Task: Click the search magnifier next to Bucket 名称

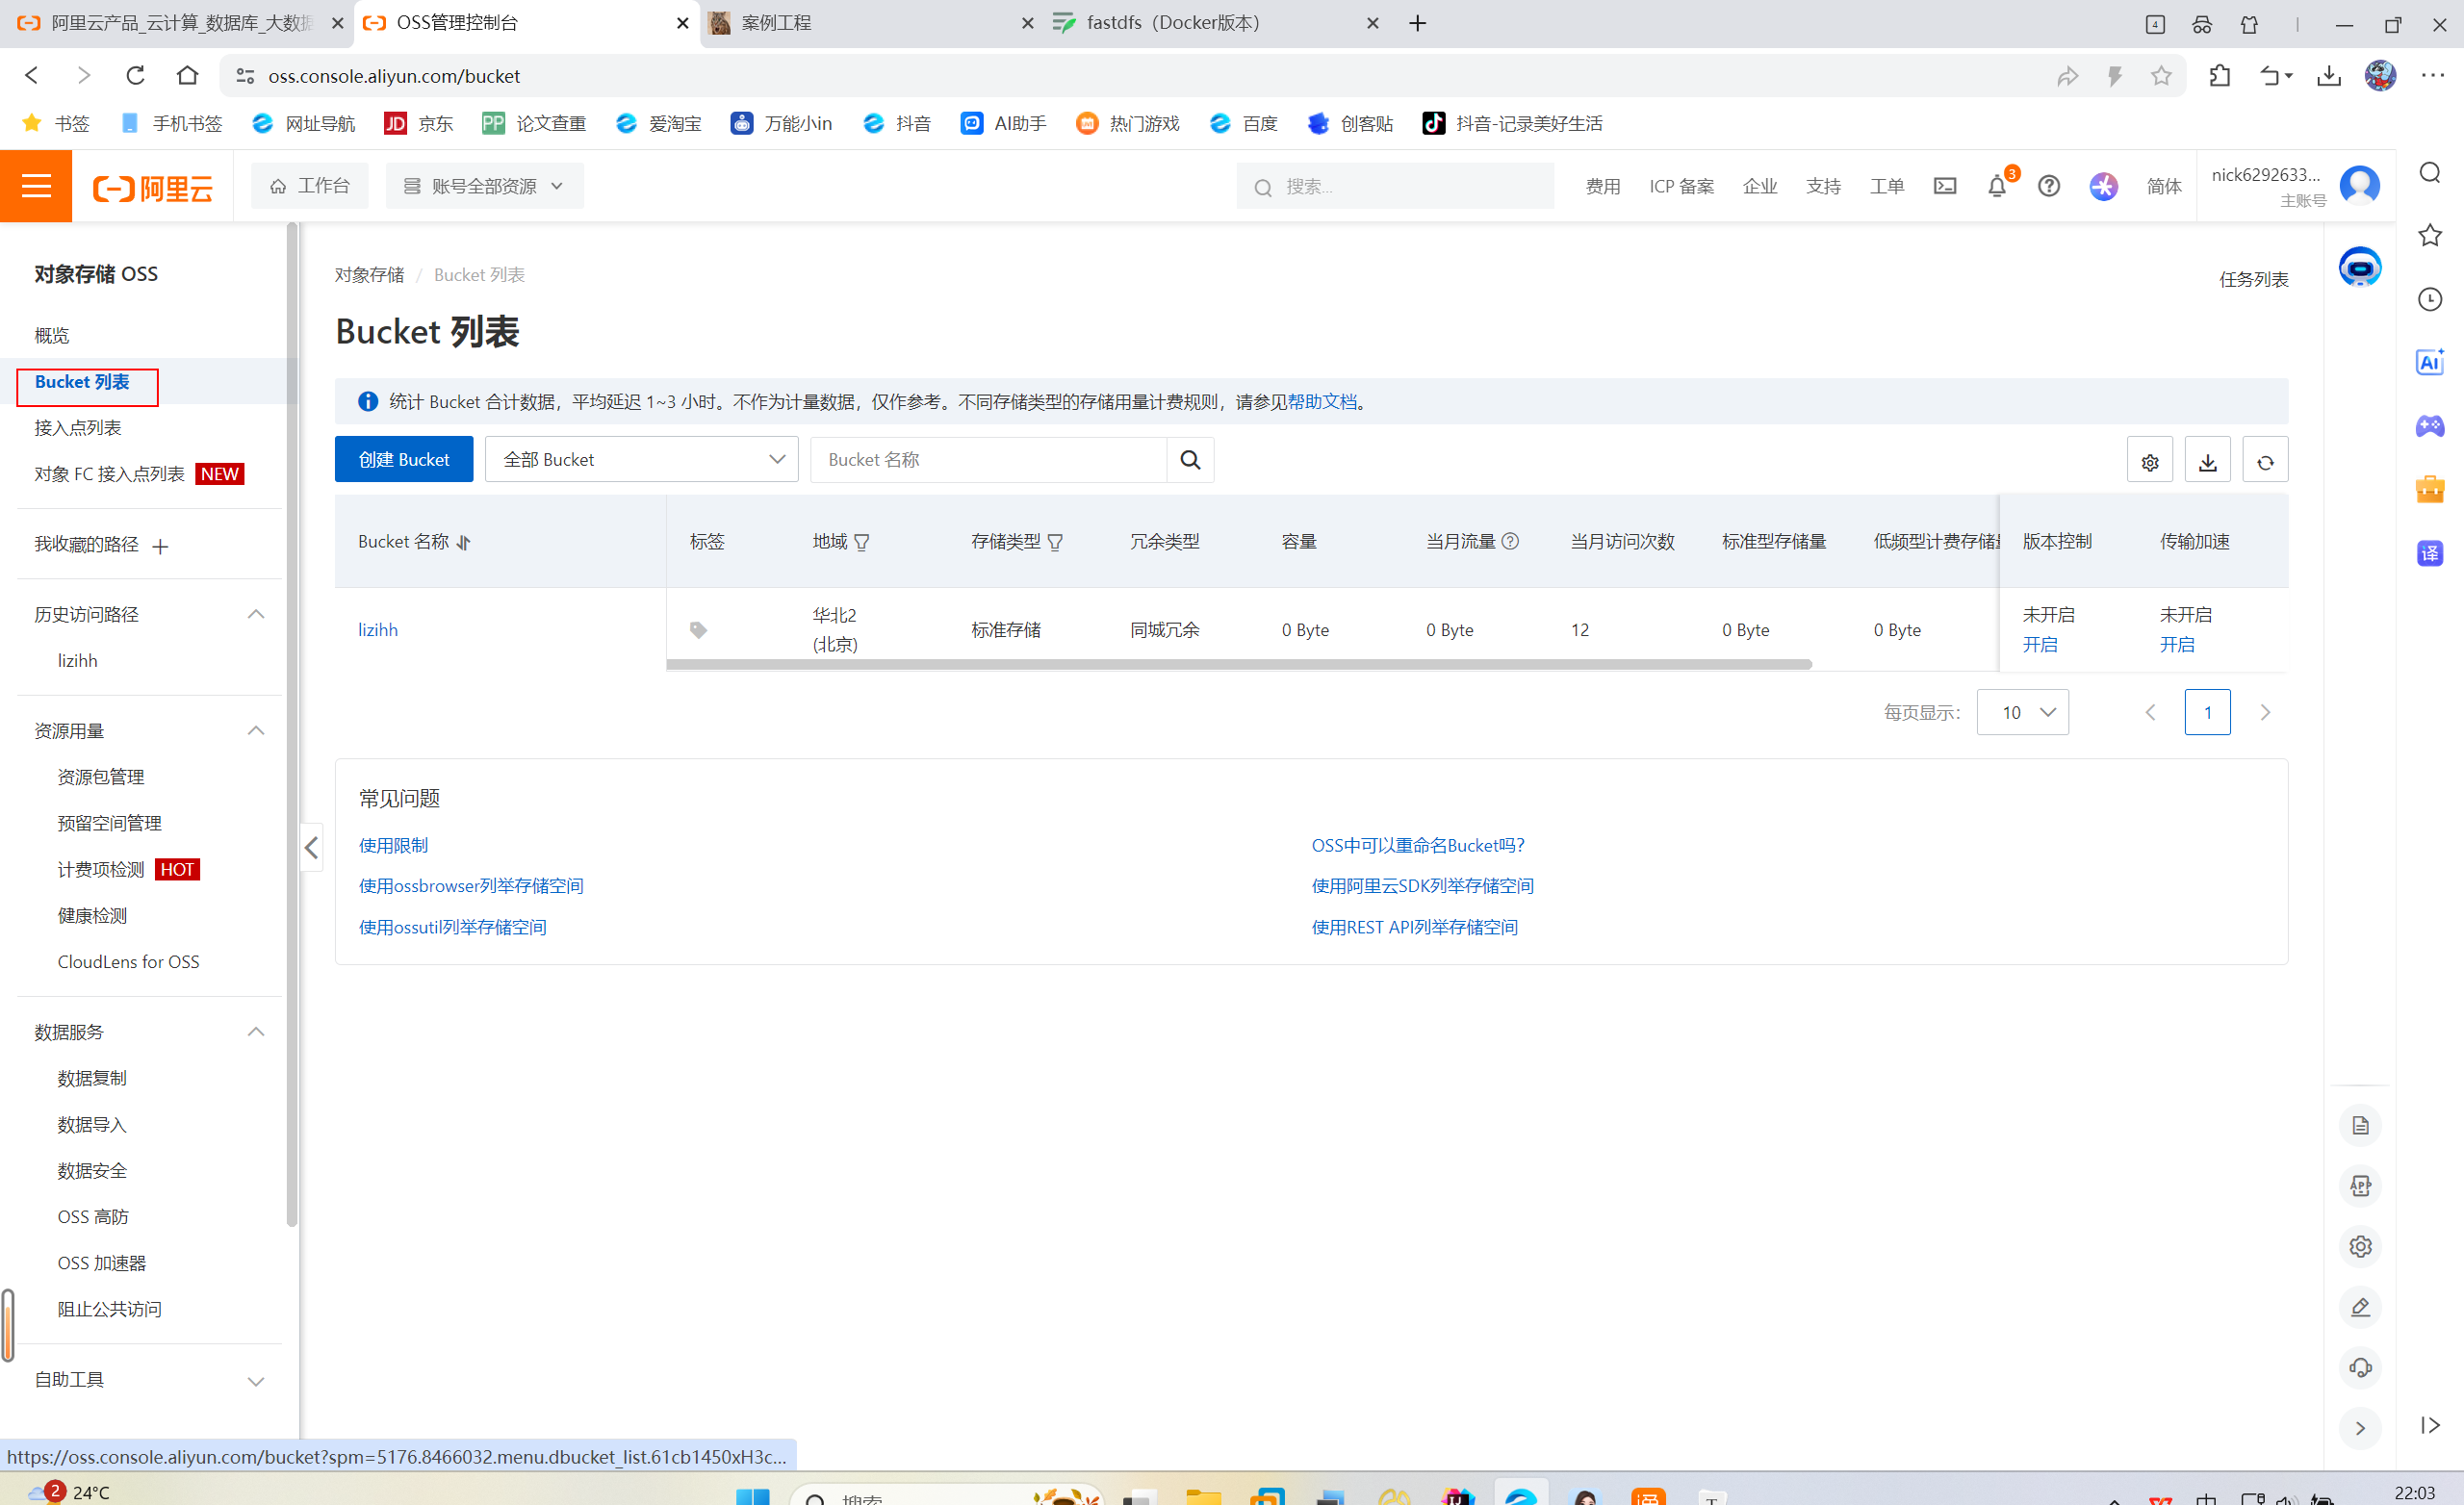Action: click(x=1190, y=460)
